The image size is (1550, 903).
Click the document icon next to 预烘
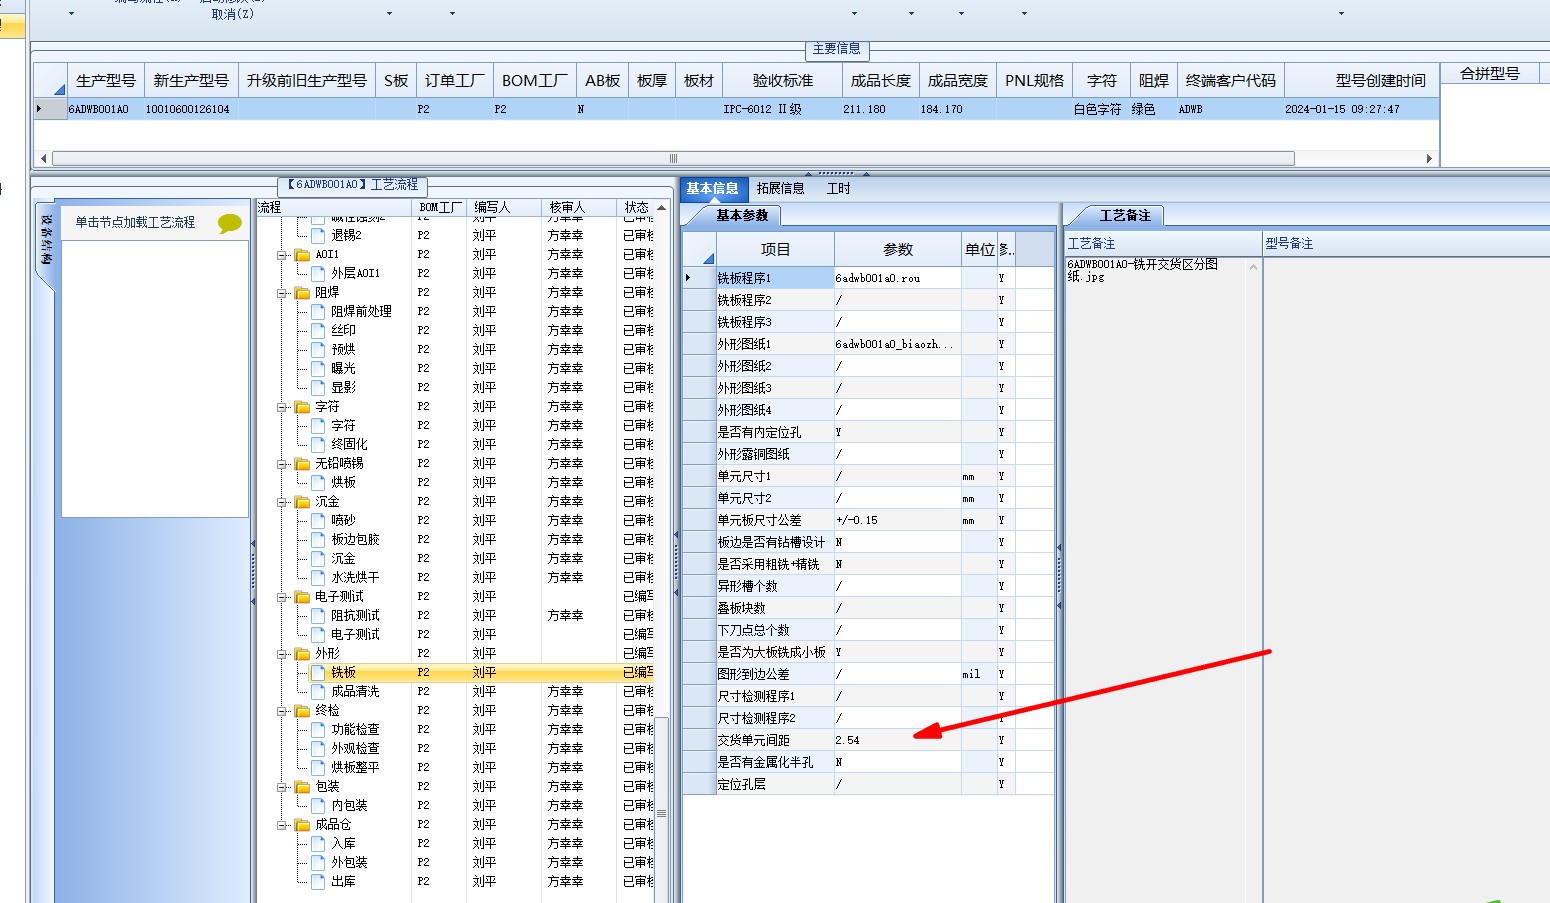coord(318,349)
